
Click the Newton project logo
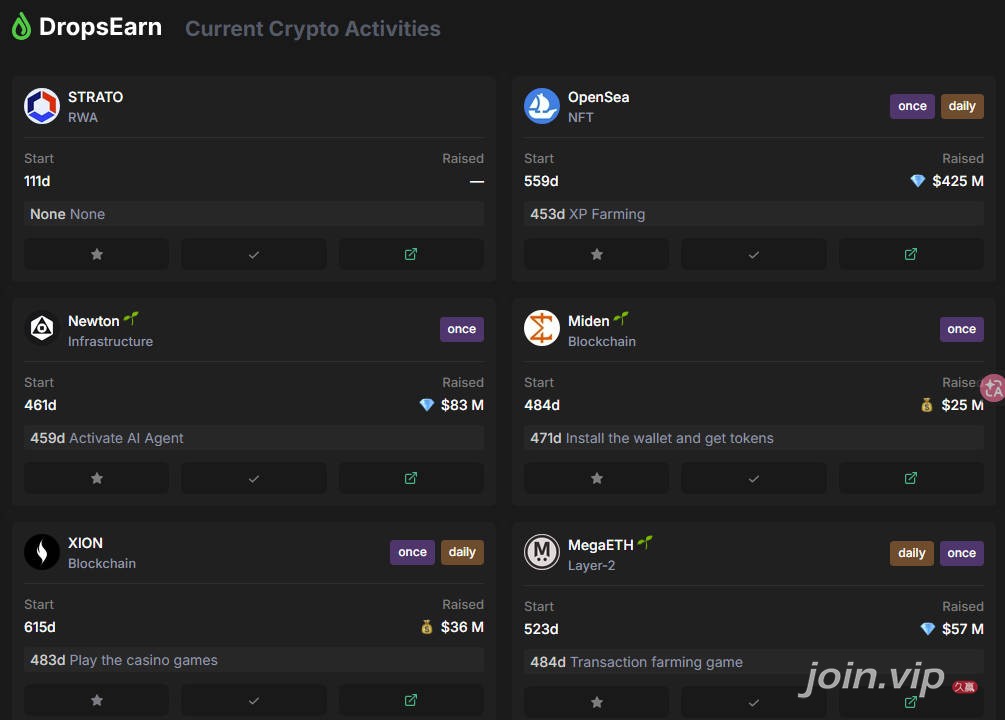click(42, 328)
